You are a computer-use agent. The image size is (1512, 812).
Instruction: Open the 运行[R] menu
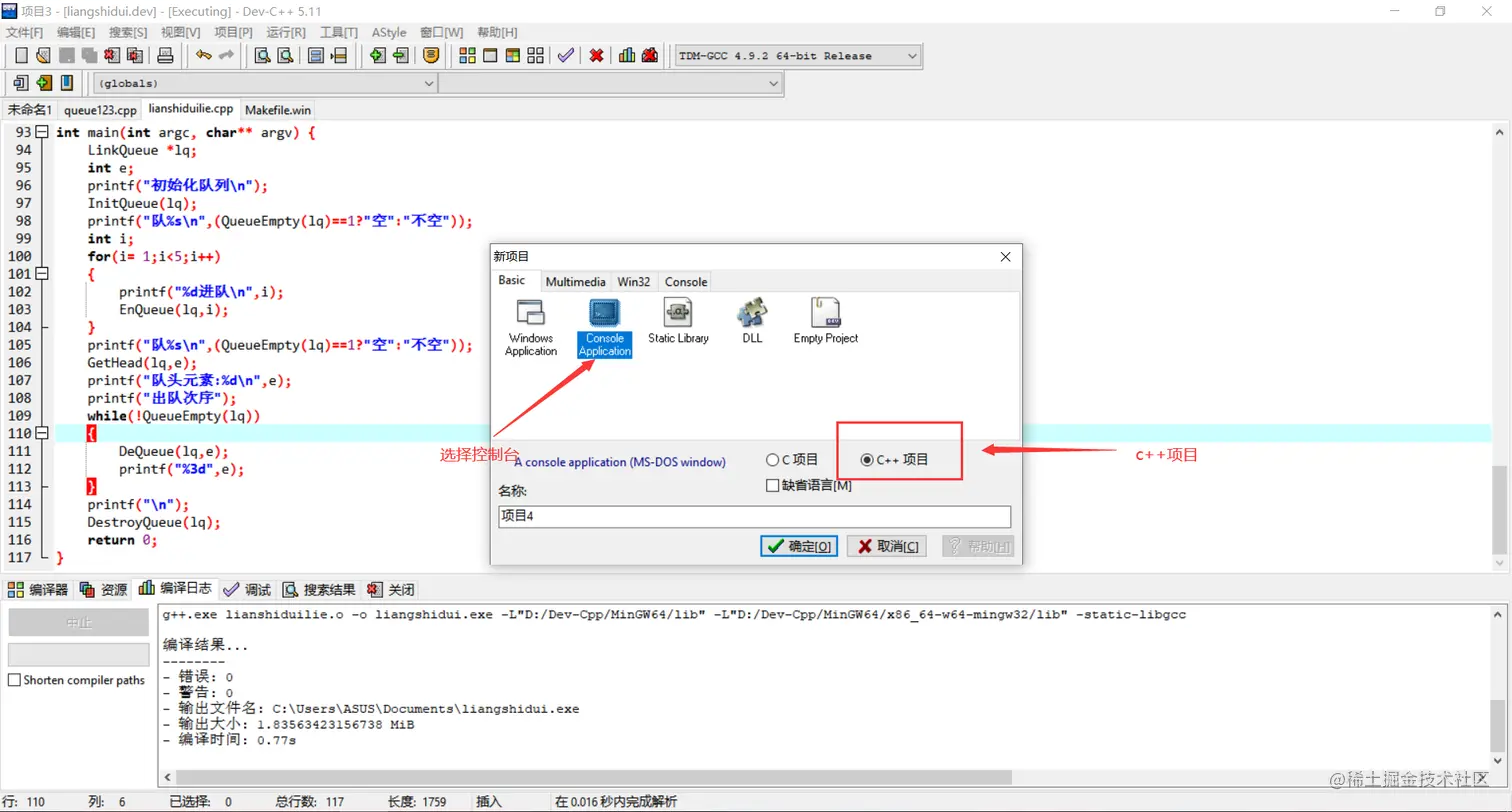pyautogui.click(x=286, y=33)
